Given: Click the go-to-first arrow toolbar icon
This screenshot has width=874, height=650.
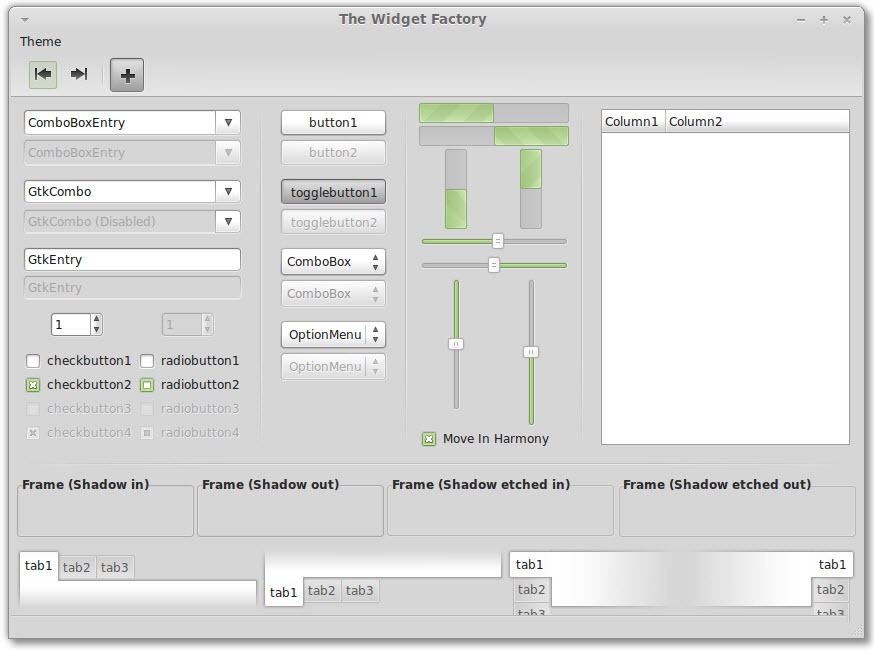Looking at the screenshot, I should click(x=43, y=74).
